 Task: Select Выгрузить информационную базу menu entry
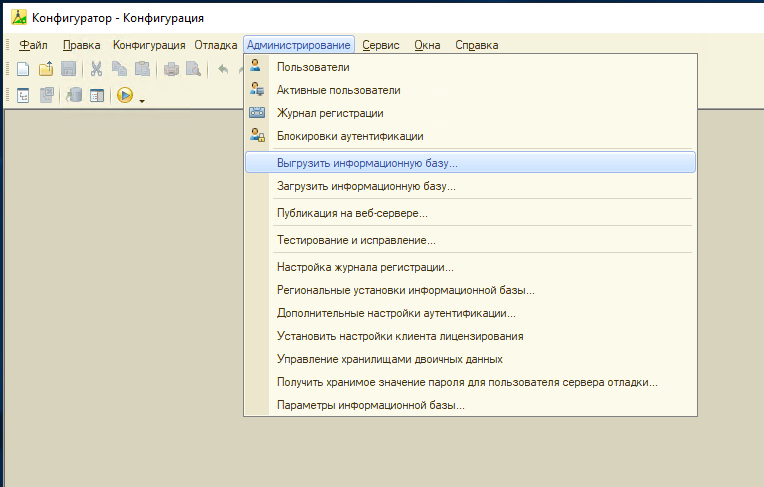pyautogui.click(x=367, y=162)
